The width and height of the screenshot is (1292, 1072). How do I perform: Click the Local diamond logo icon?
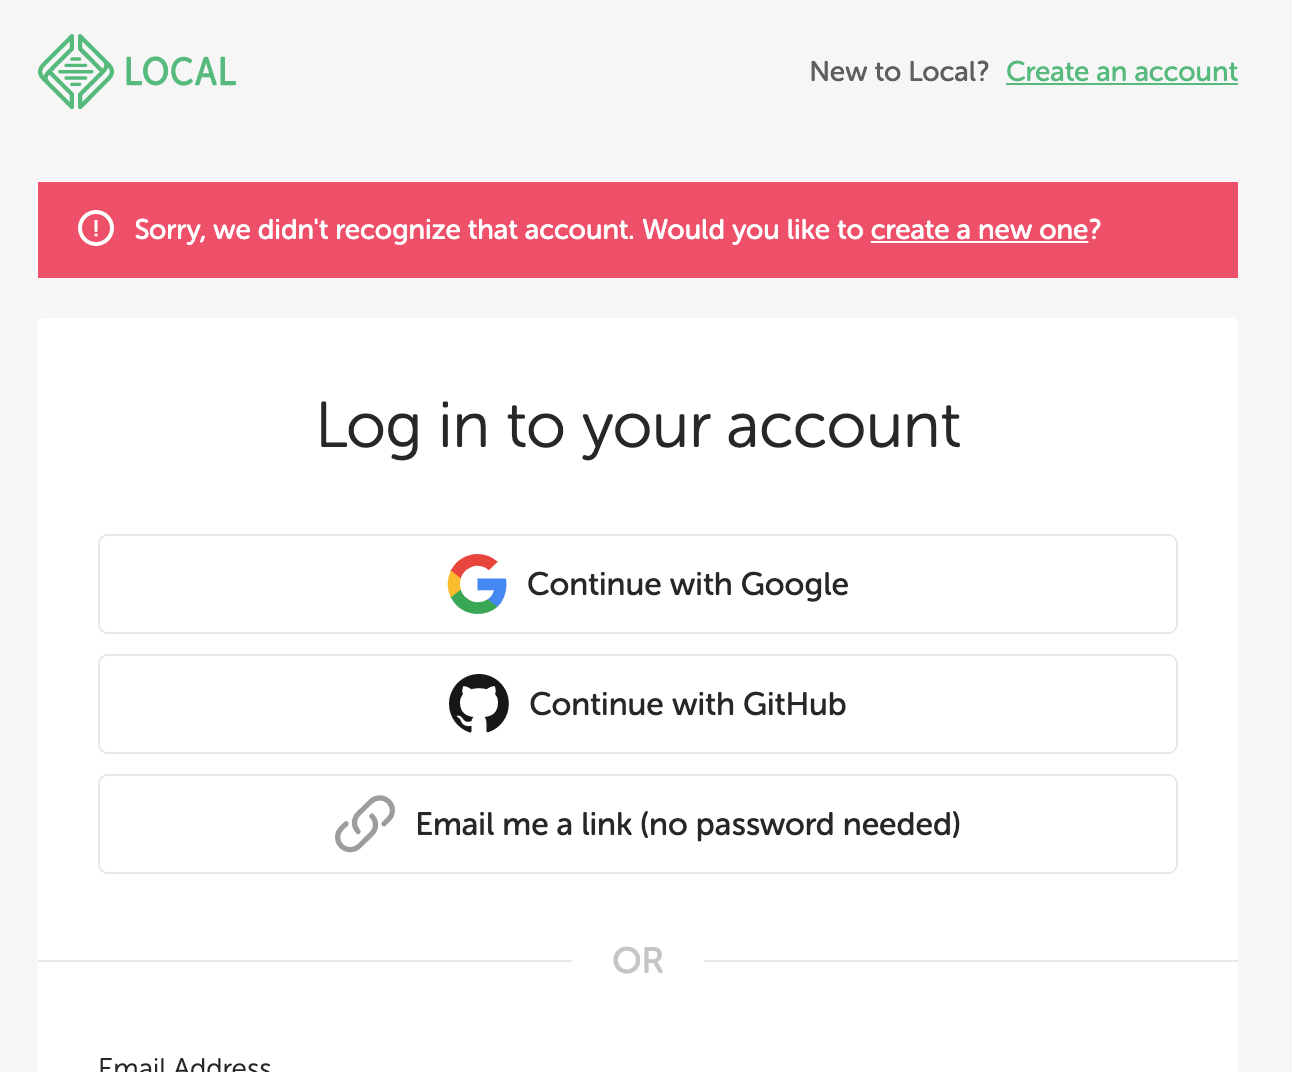click(x=75, y=72)
